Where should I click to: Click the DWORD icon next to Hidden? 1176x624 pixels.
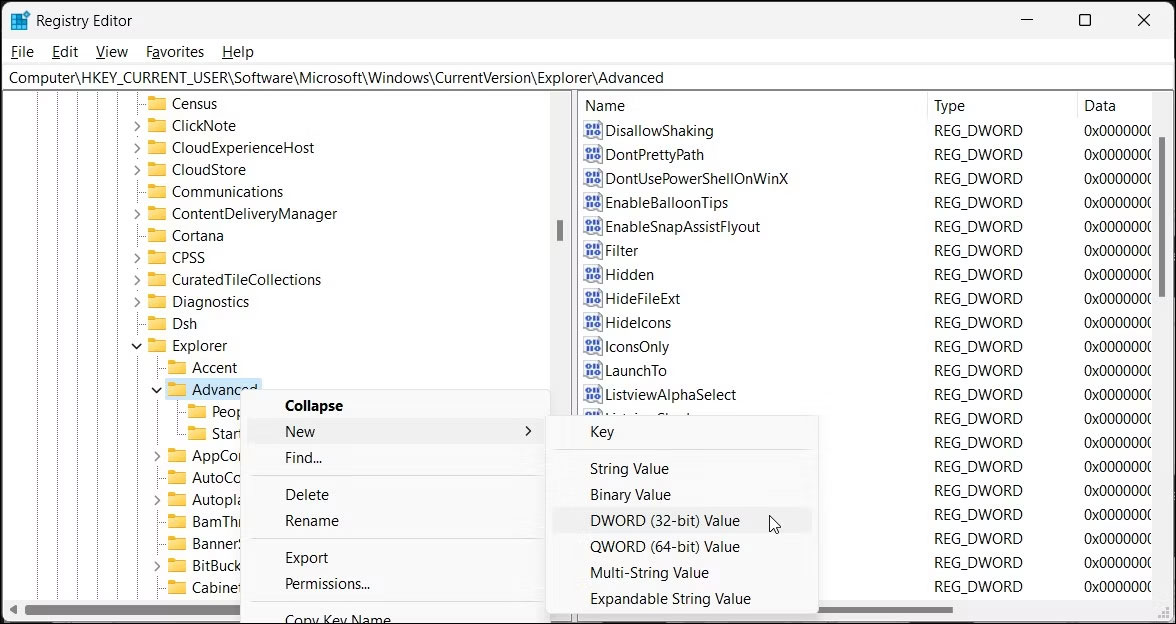coord(593,274)
